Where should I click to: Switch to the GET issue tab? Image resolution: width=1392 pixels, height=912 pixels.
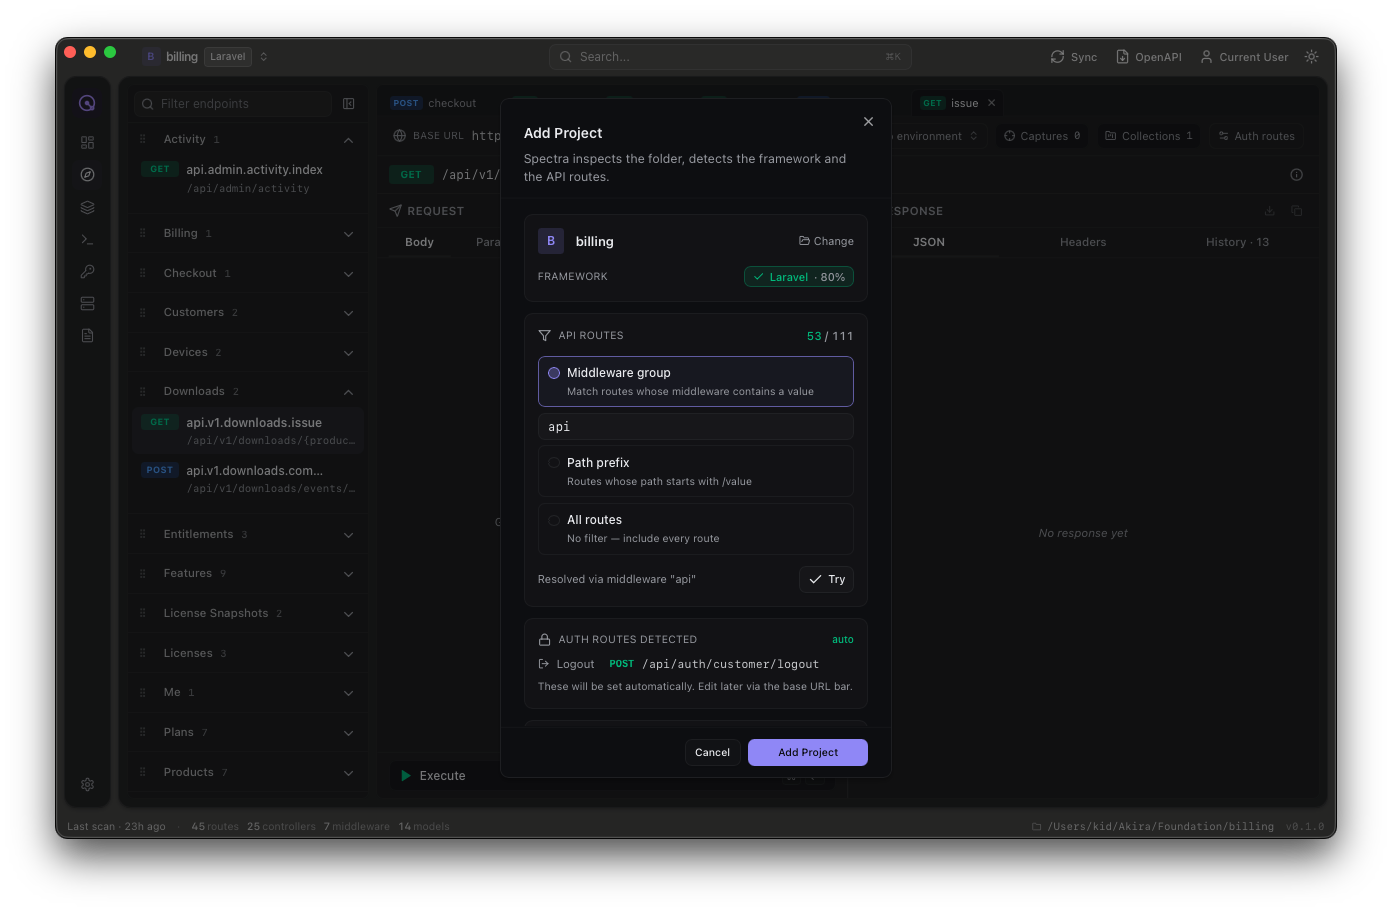958,103
